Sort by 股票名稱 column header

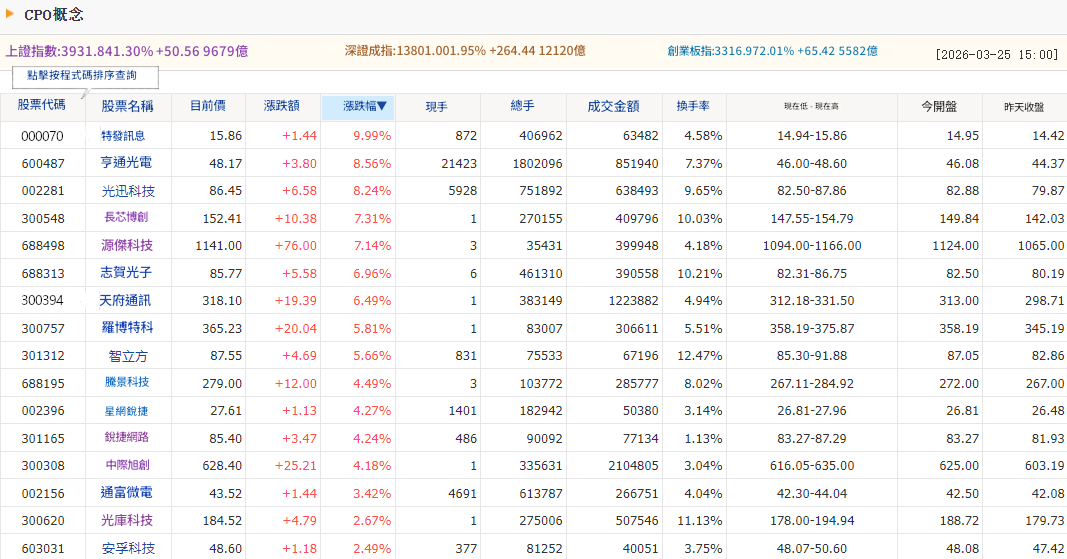127,106
